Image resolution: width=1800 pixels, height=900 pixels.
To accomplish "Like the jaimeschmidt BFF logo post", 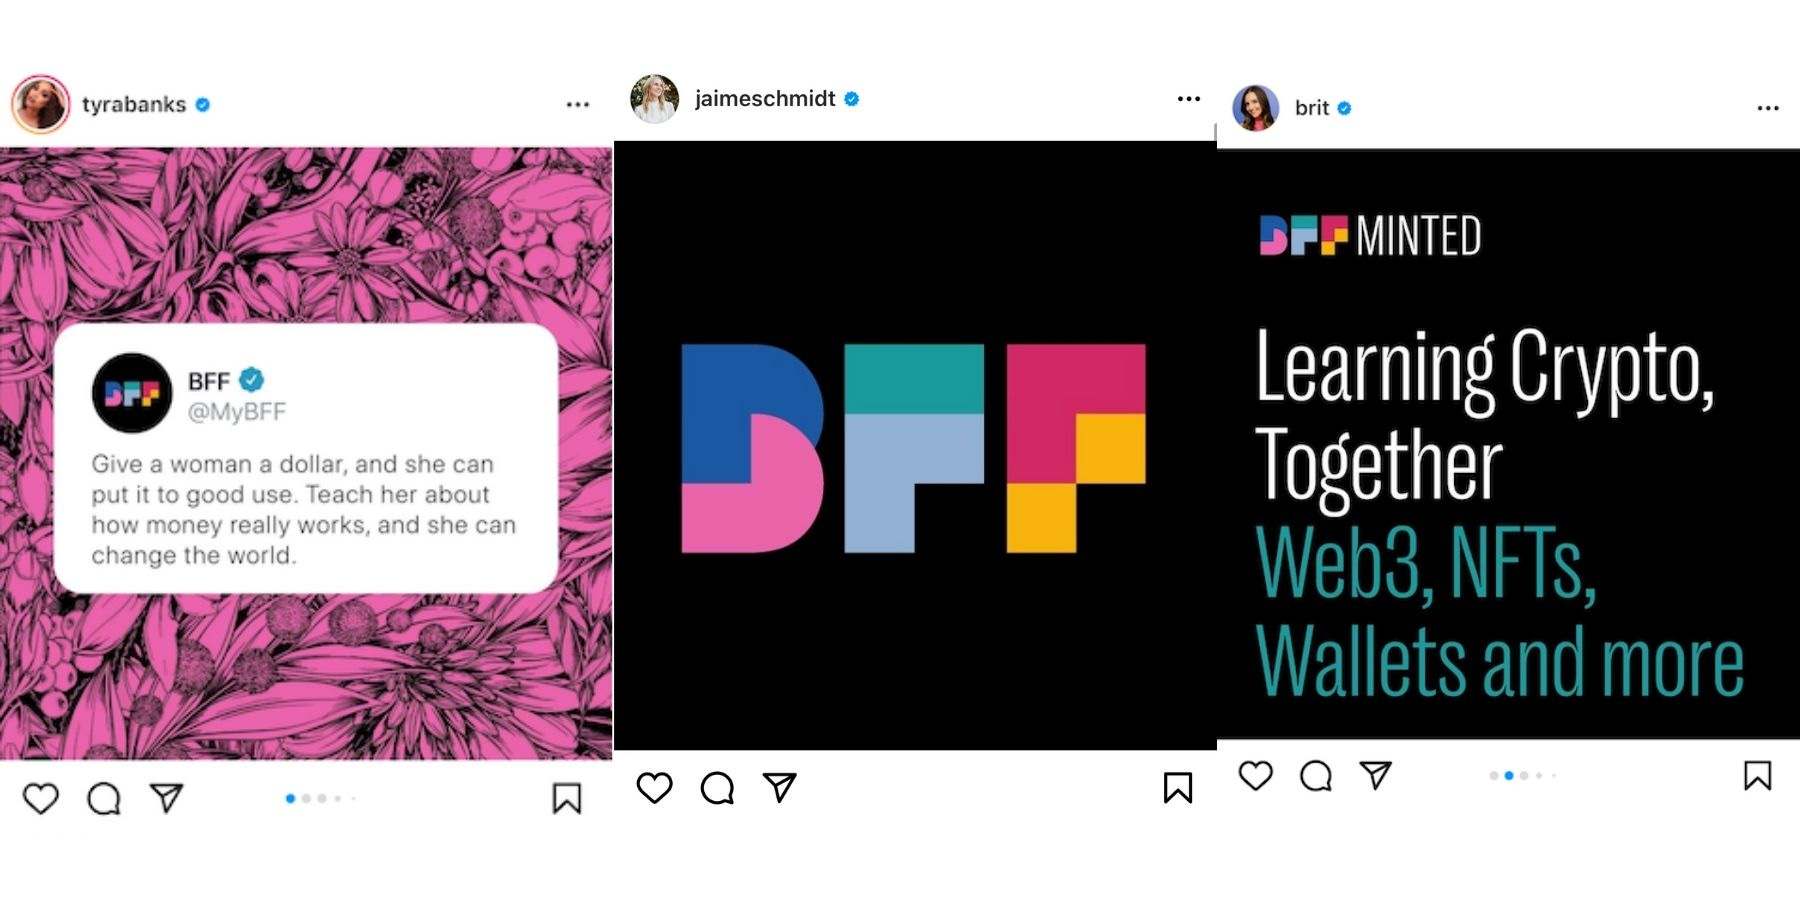I will [x=655, y=788].
